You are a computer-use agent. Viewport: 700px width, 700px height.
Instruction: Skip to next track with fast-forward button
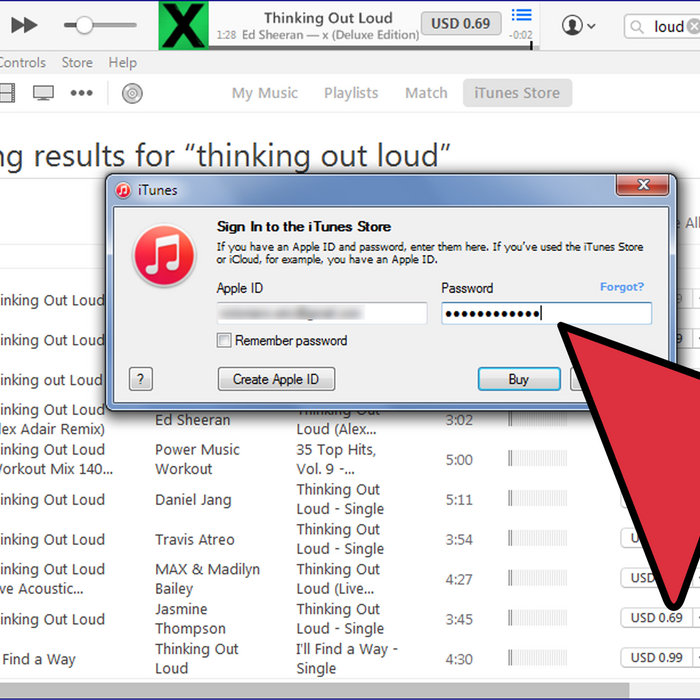click(x=24, y=25)
